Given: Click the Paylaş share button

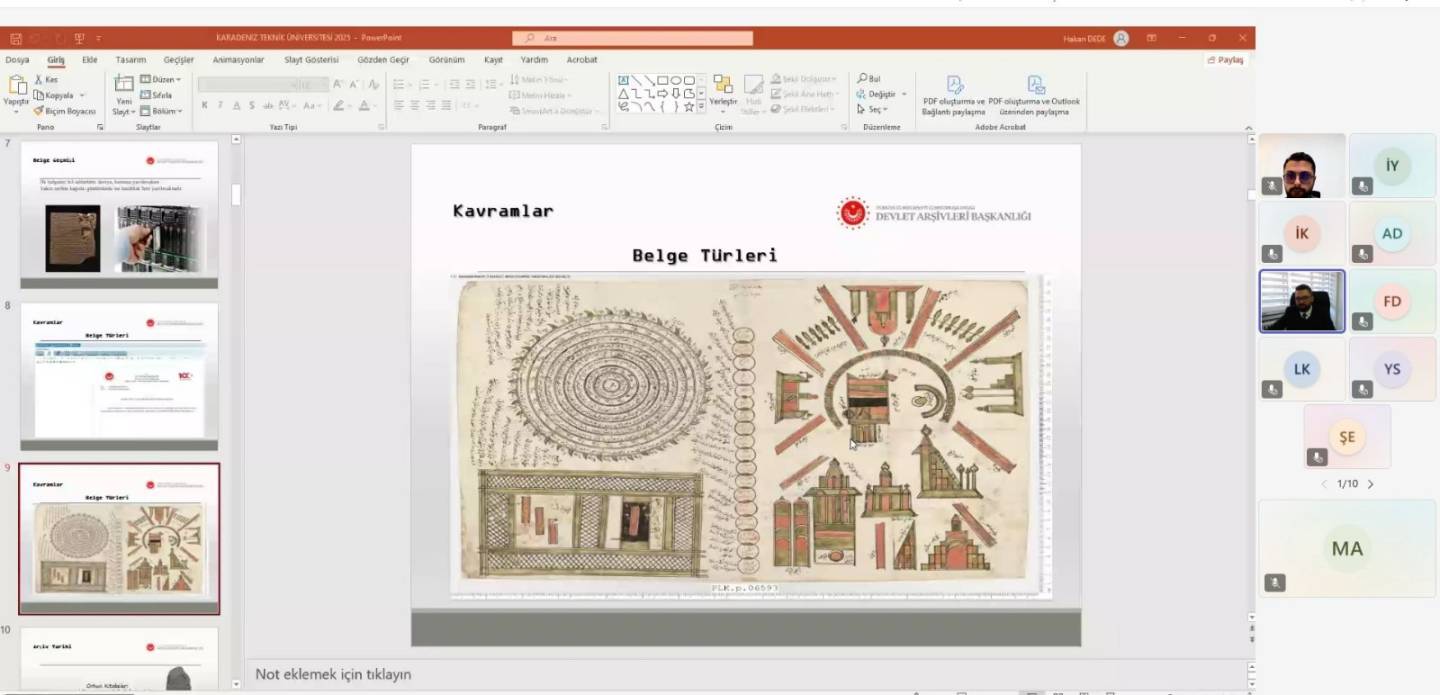Looking at the screenshot, I should 1226,60.
